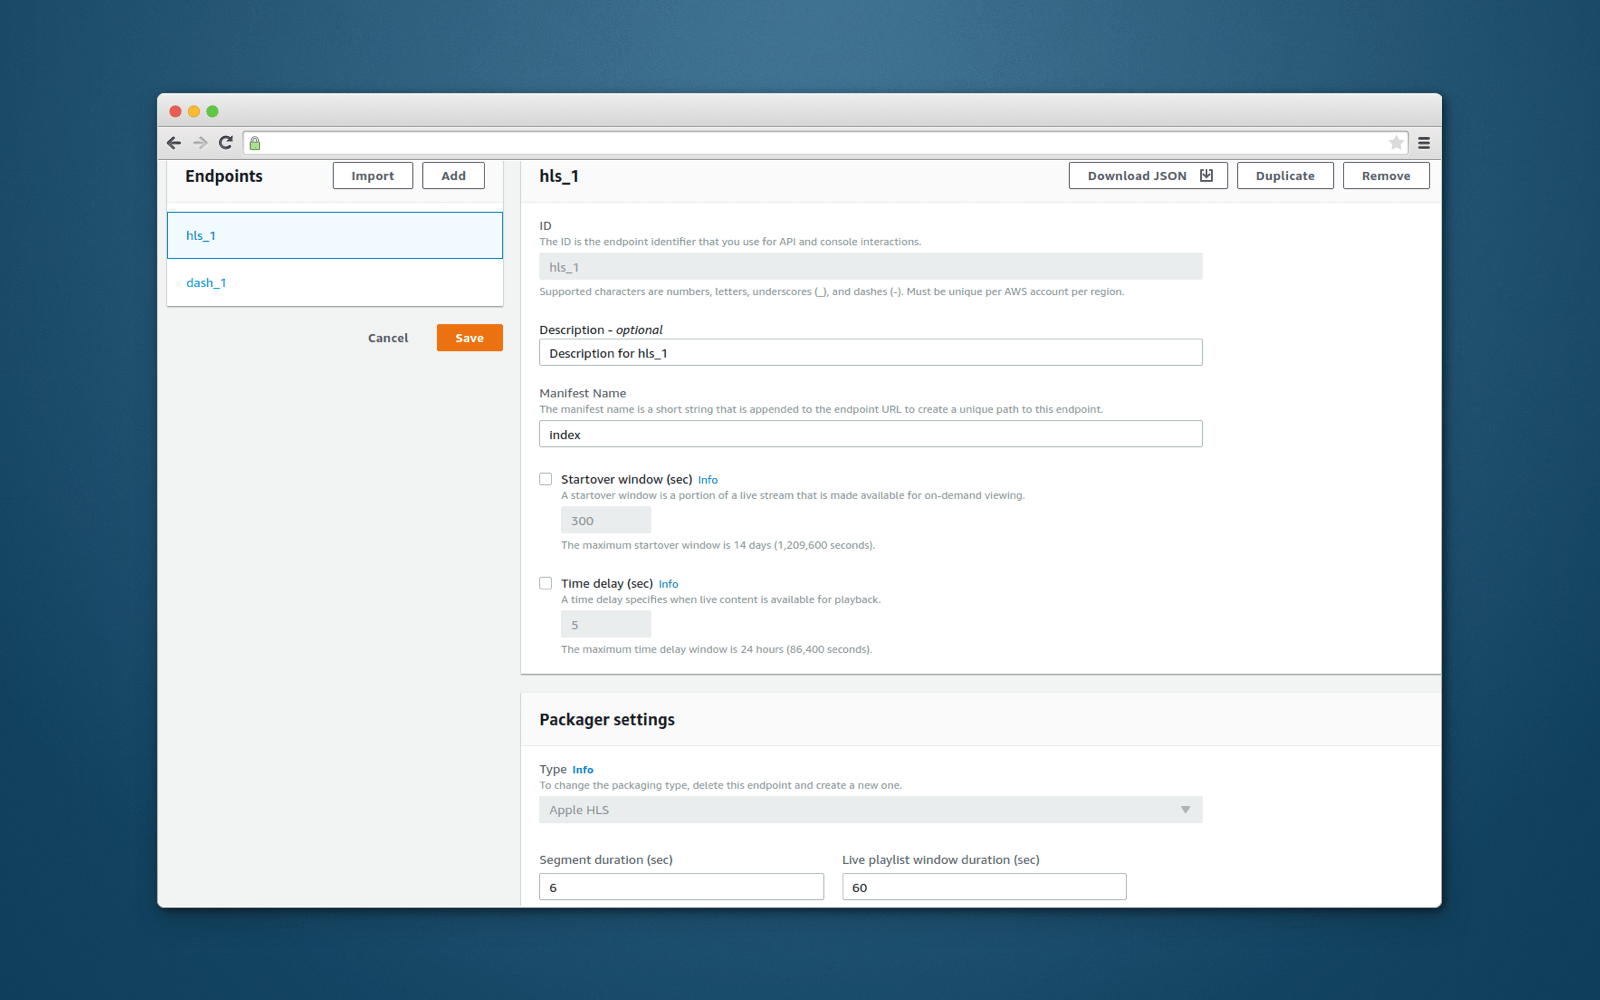
Task: Click the yellow minimize window dot
Action: click(x=194, y=111)
